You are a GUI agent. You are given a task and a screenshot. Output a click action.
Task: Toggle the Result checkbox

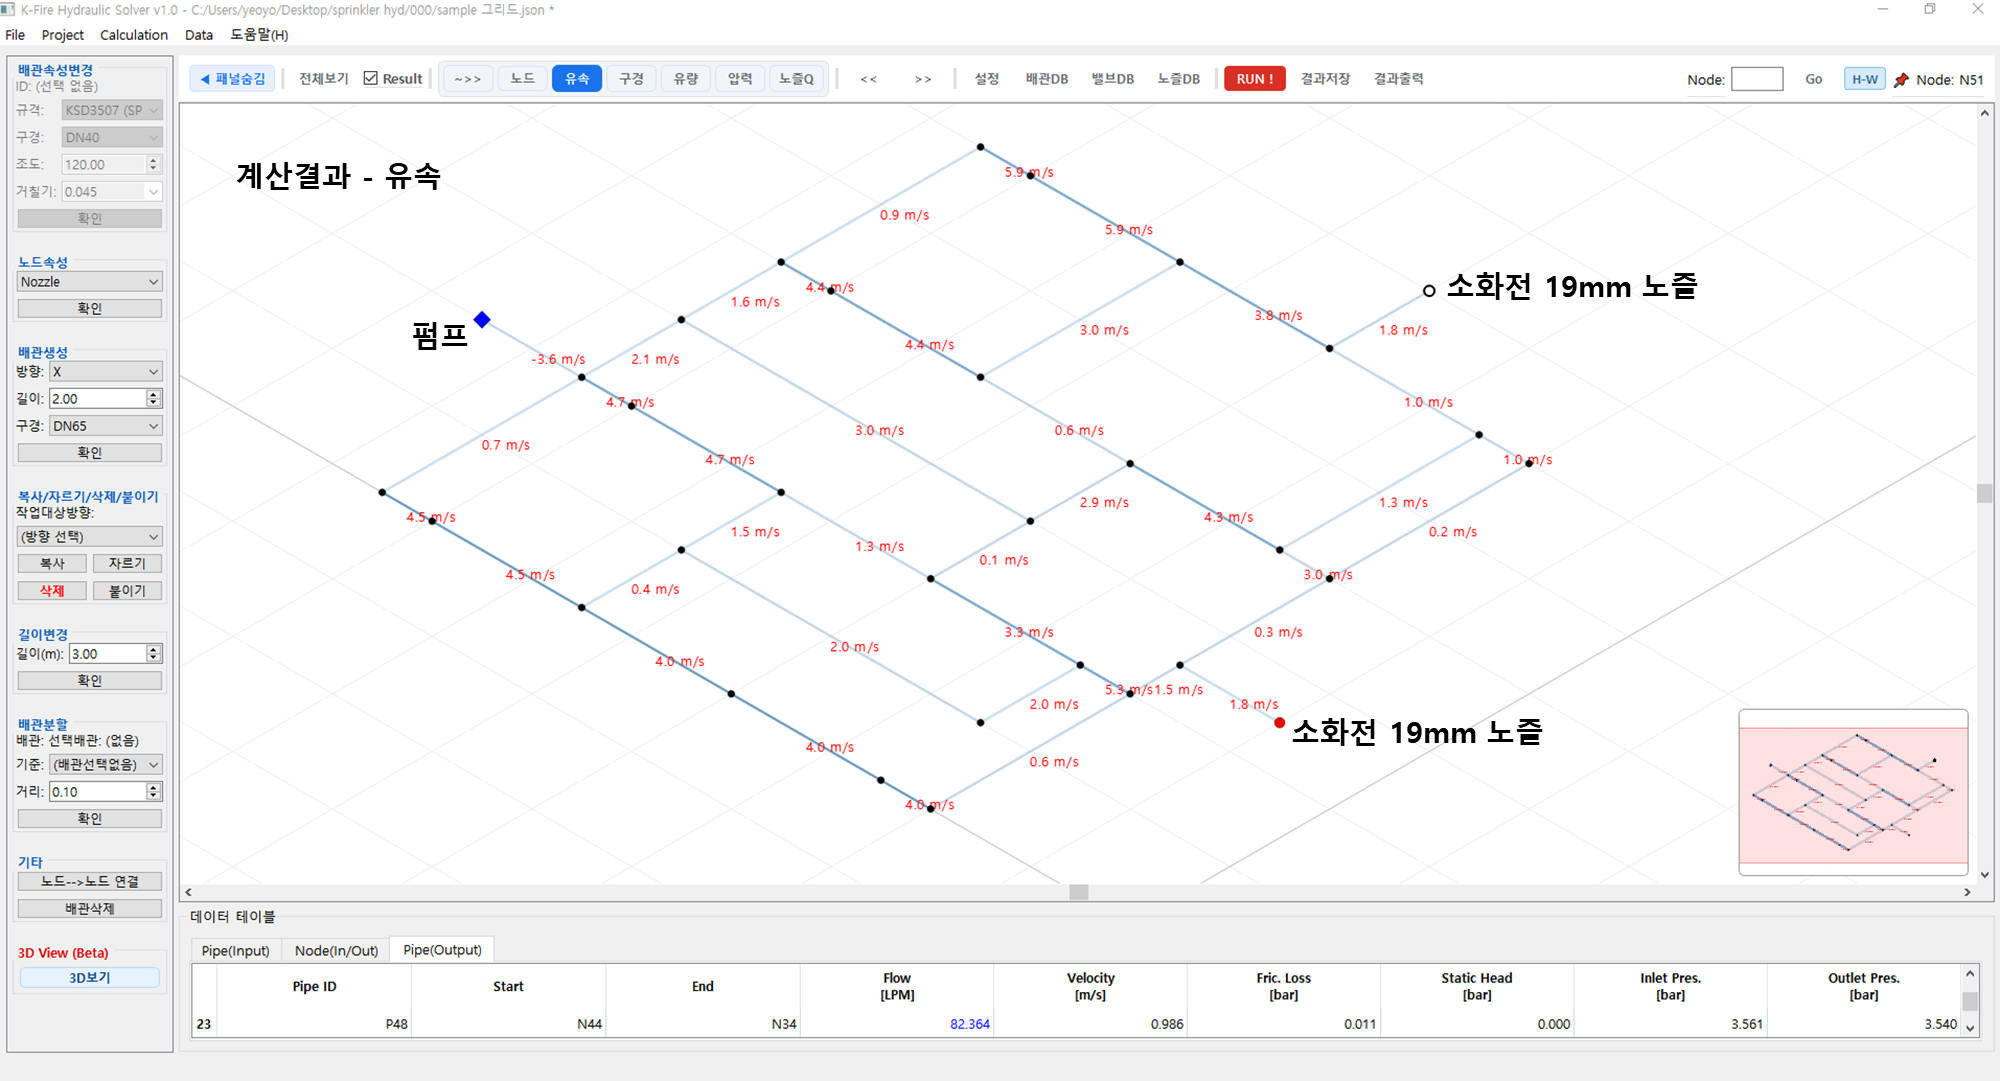pos(371,79)
